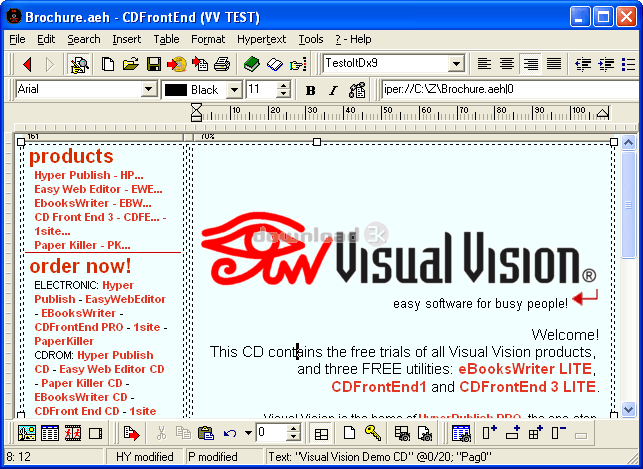
Task: Toggle the table grid view button
Action: pyautogui.click(x=321, y=433)
